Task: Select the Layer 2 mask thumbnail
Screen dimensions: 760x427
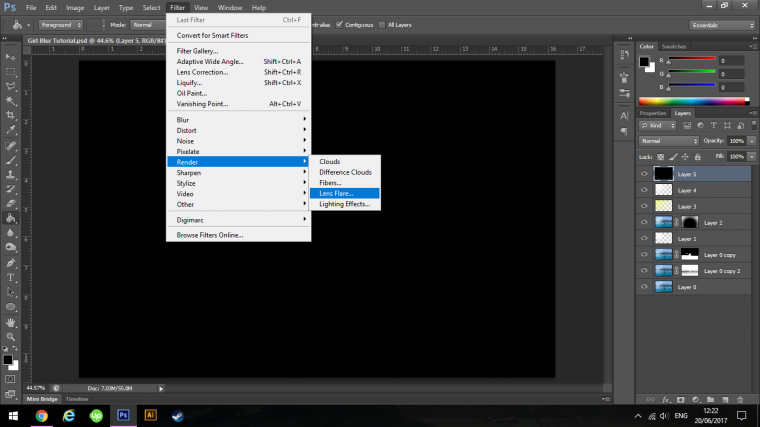Action: click(690, 222)
